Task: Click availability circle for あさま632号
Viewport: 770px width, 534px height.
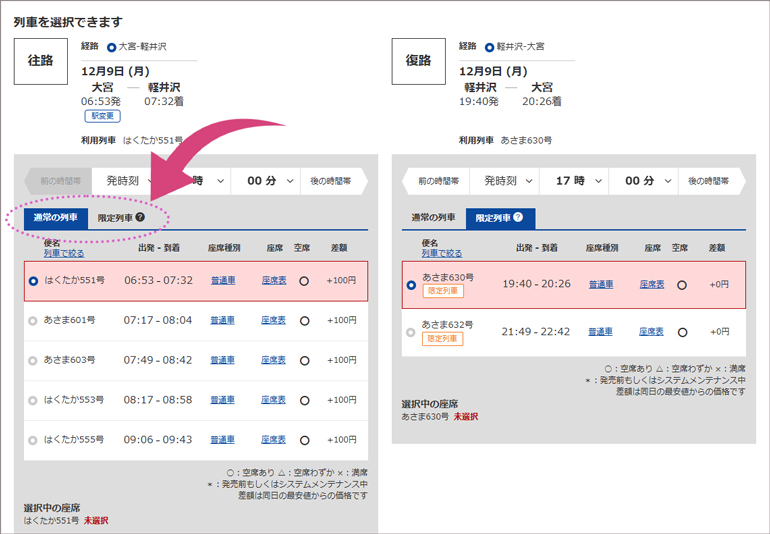Action: coord(682,333)
